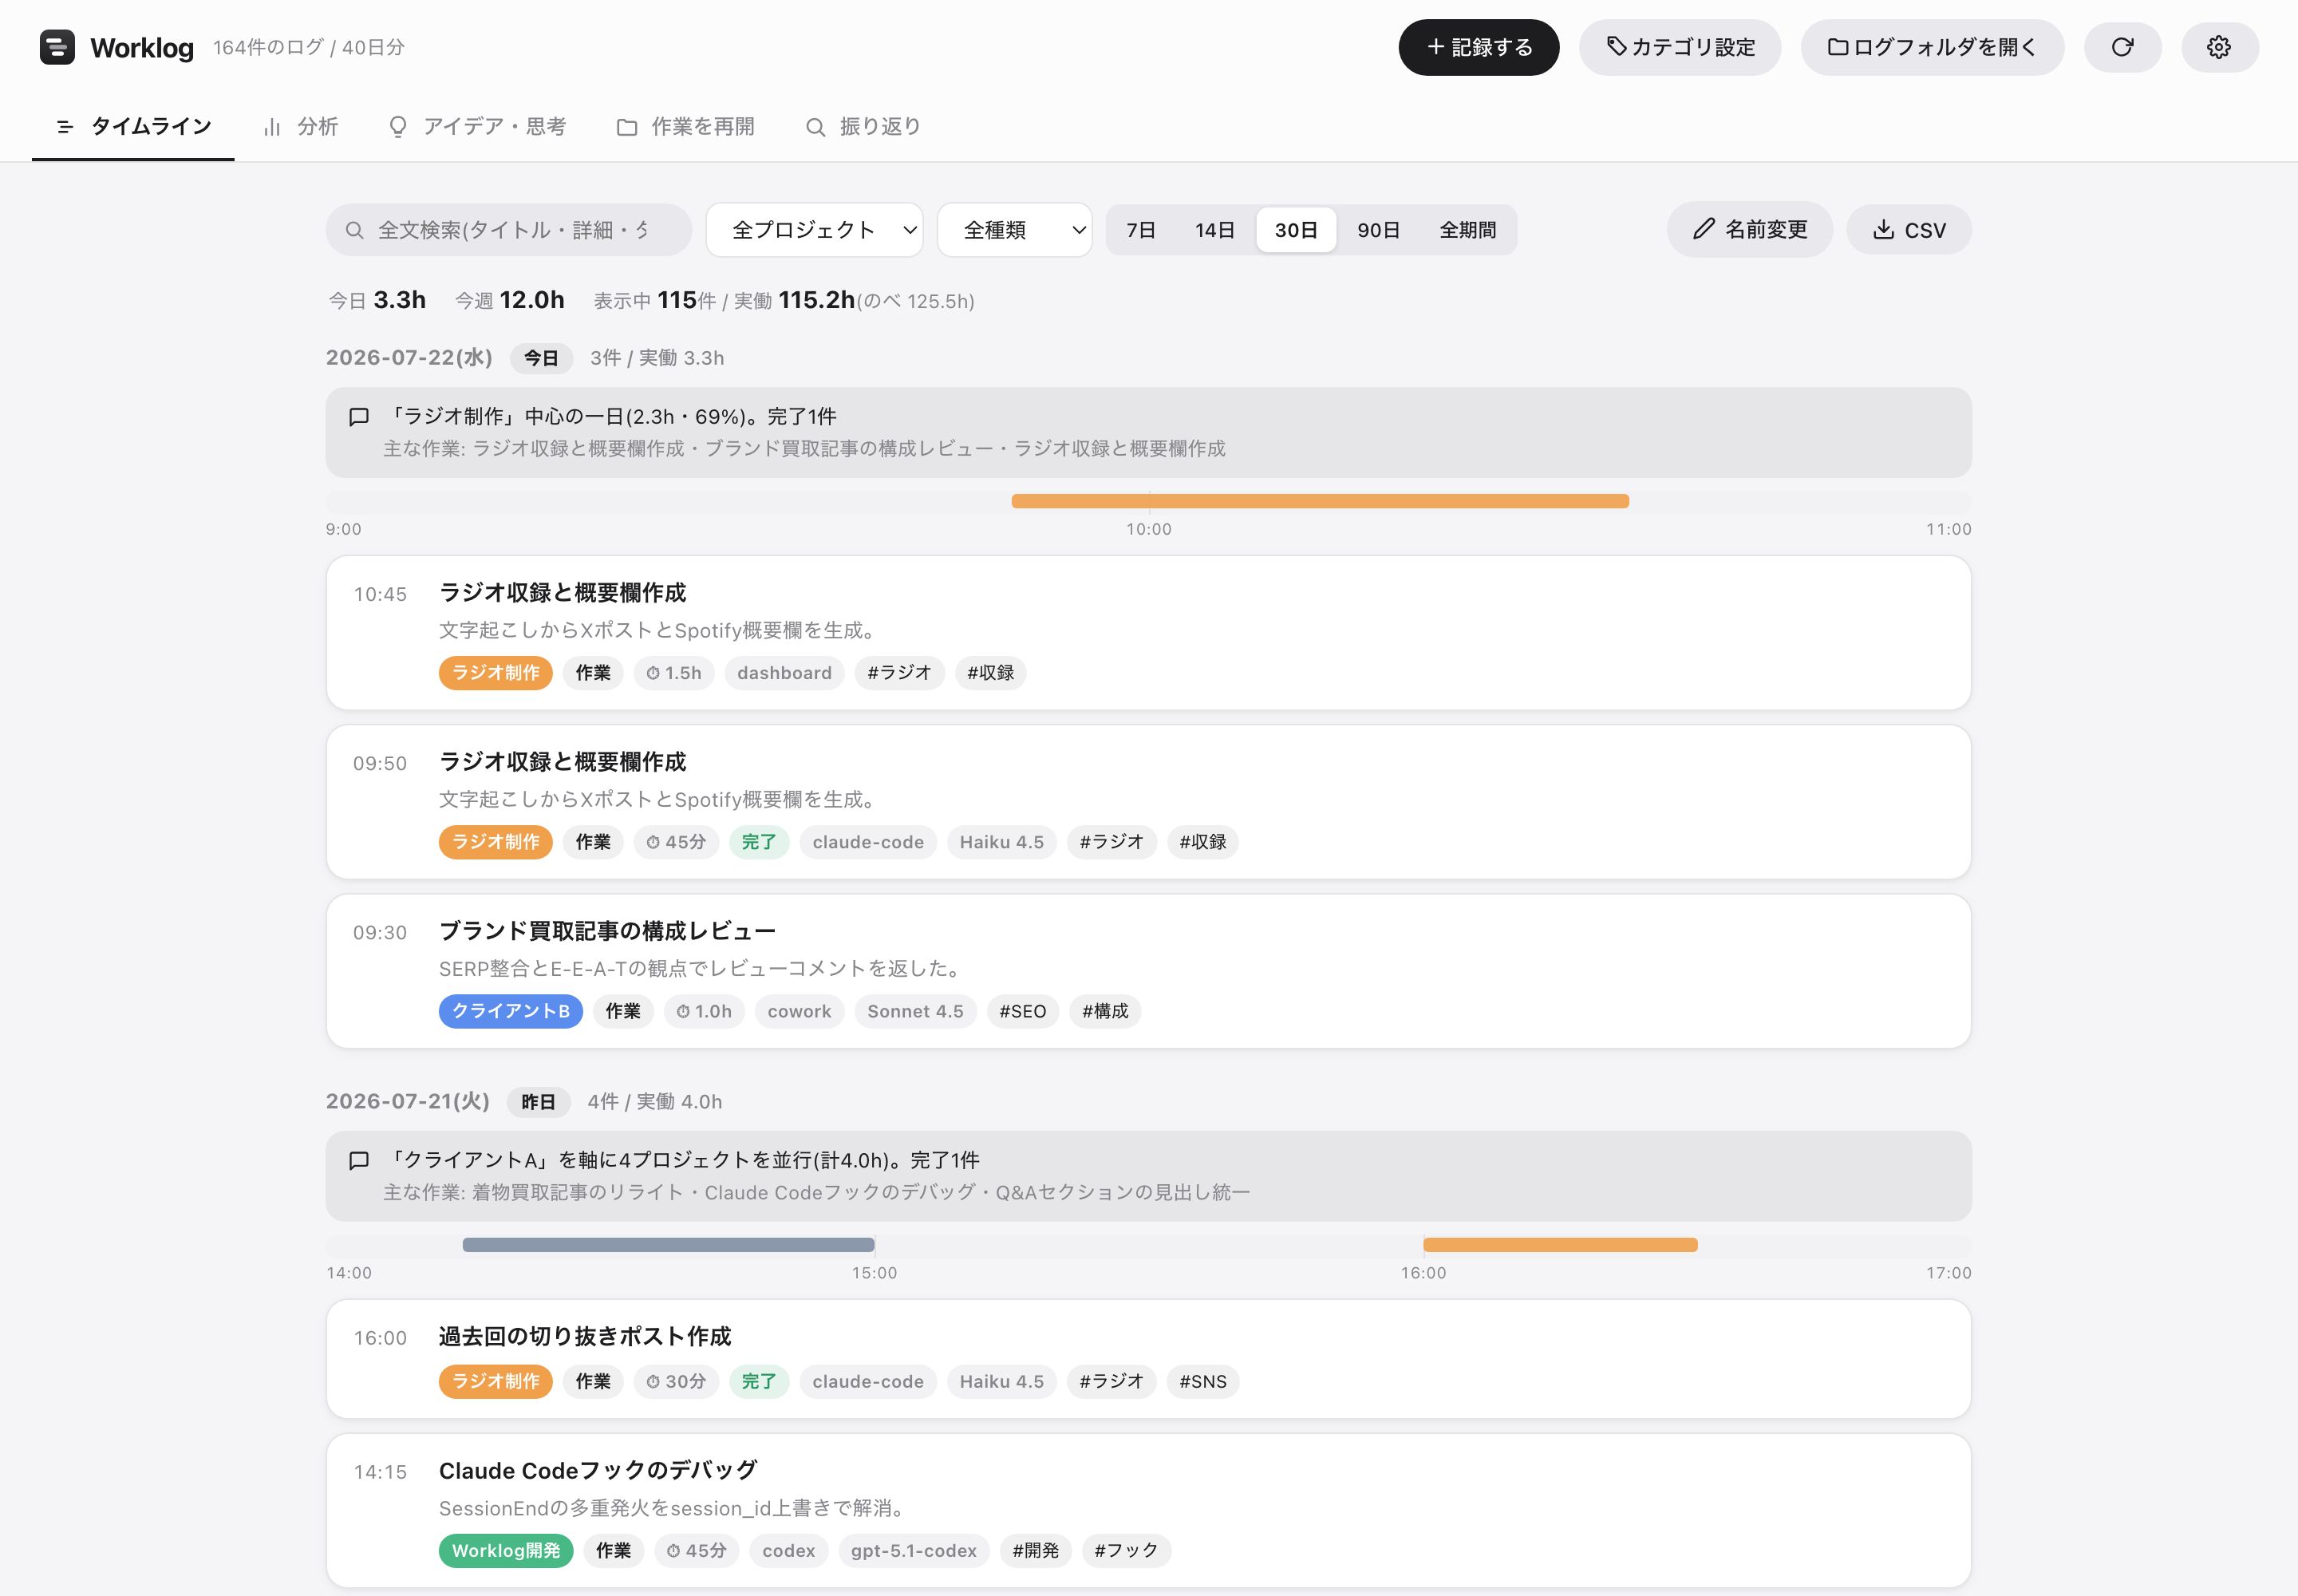Select the 90日 period filter

coord(1378,230)
